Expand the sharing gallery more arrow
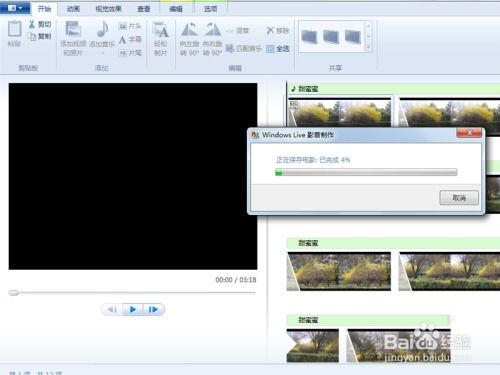The image size is (500, 375). click(x=368, y=48)
